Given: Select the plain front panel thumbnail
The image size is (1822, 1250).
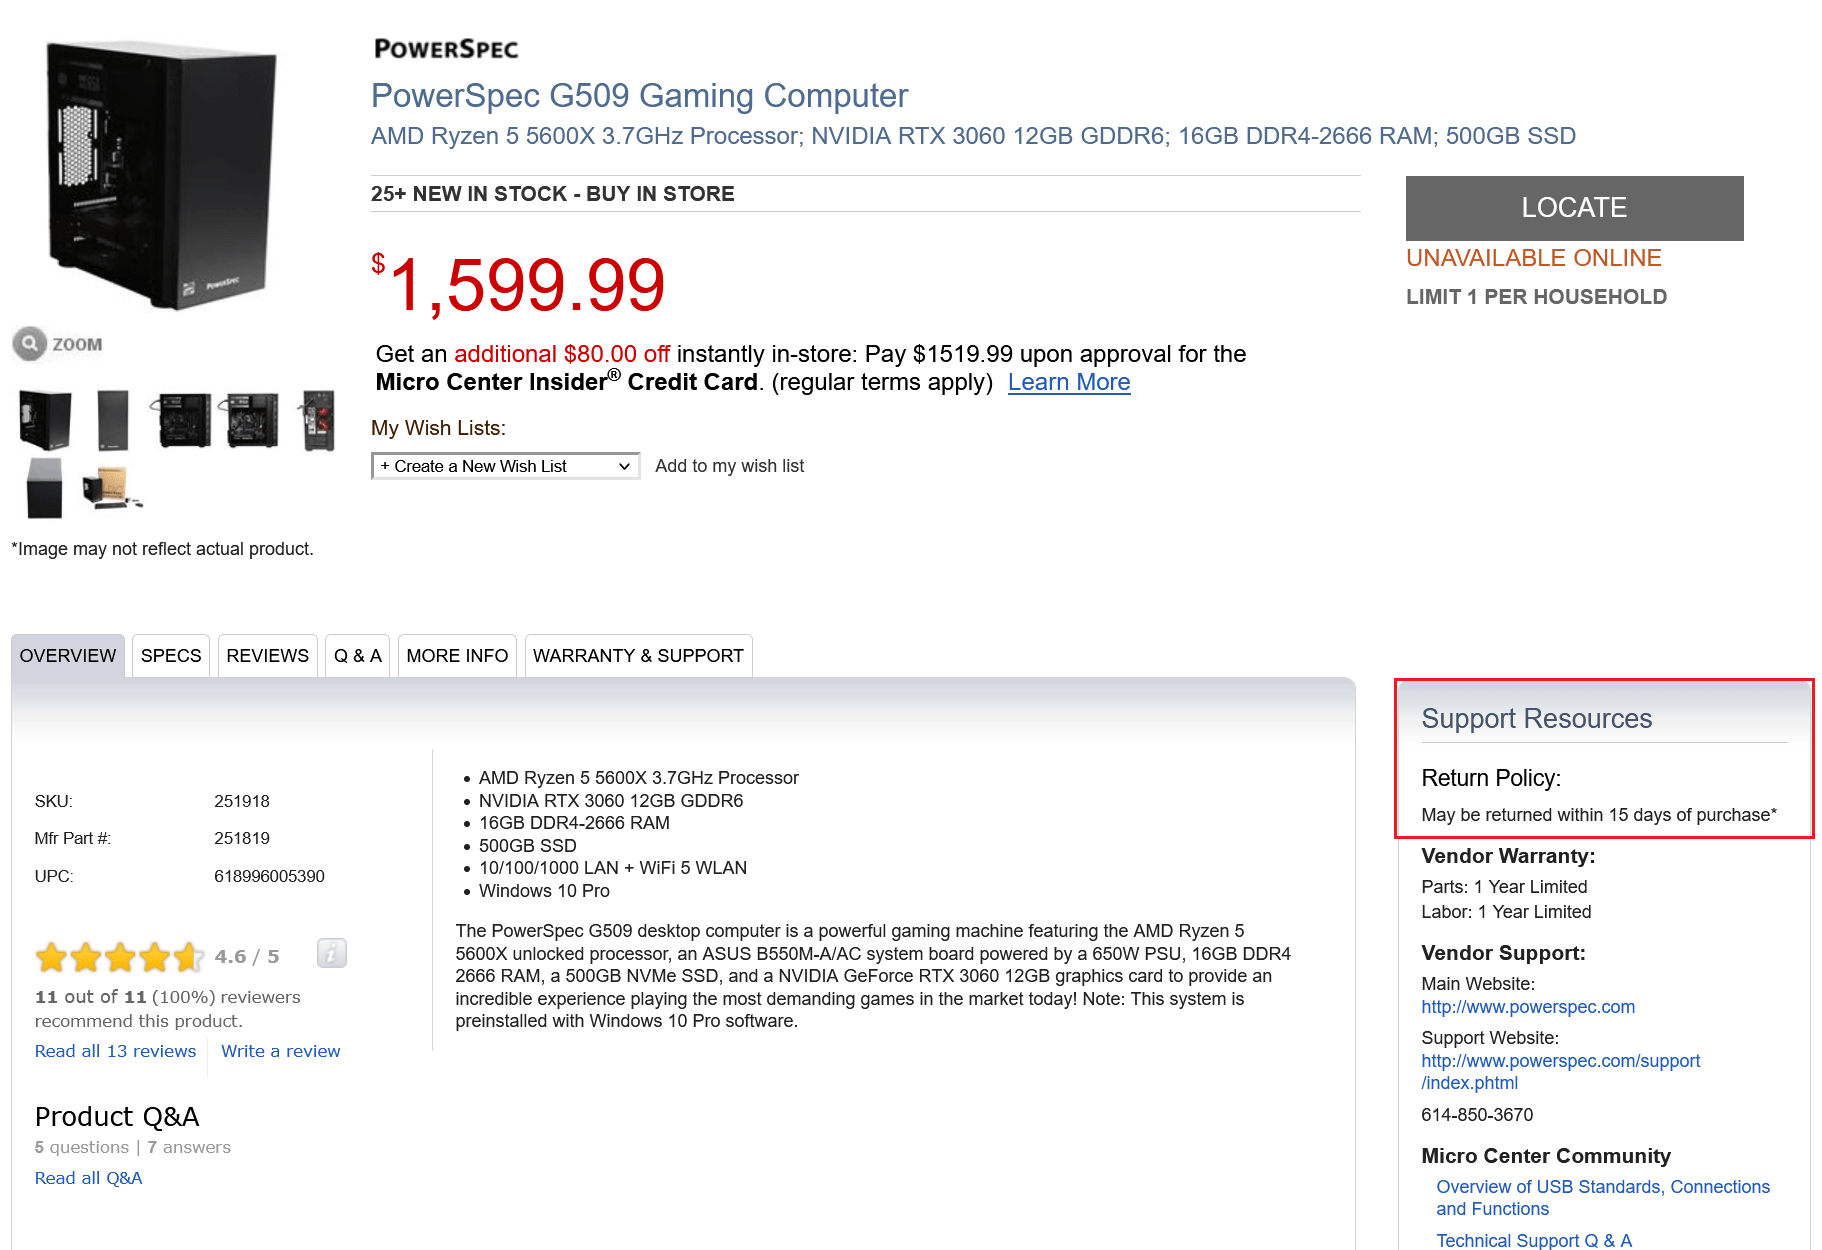Looking at the screenshot, I should [x=113, y=420].
